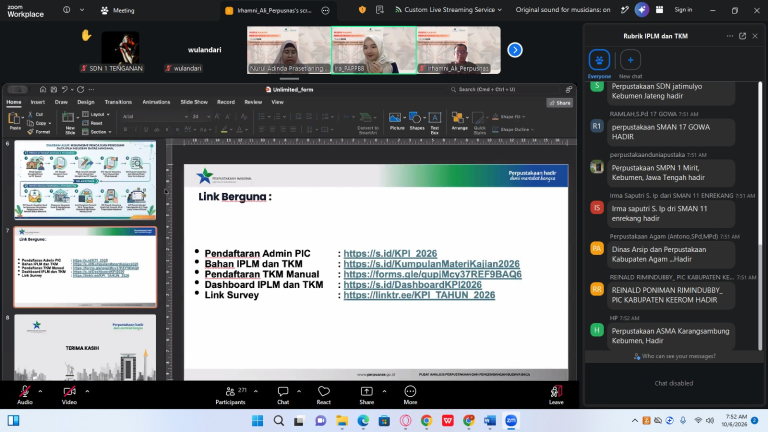Open the Chat icon in the Zoom toolbar
Image resolution: width=768 pixels, height=432 pixels.
pyautogui.click(x=283, y=395)
